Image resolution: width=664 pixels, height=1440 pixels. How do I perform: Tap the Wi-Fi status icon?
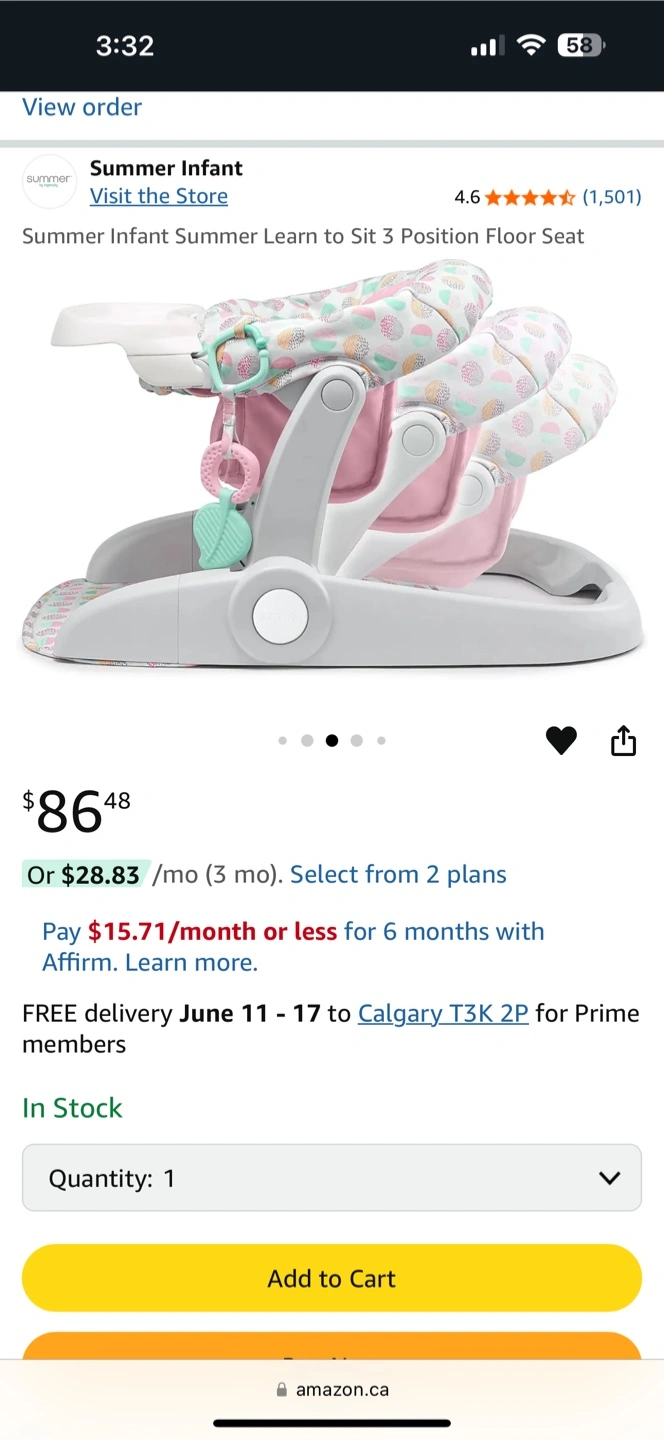[531, 45]
